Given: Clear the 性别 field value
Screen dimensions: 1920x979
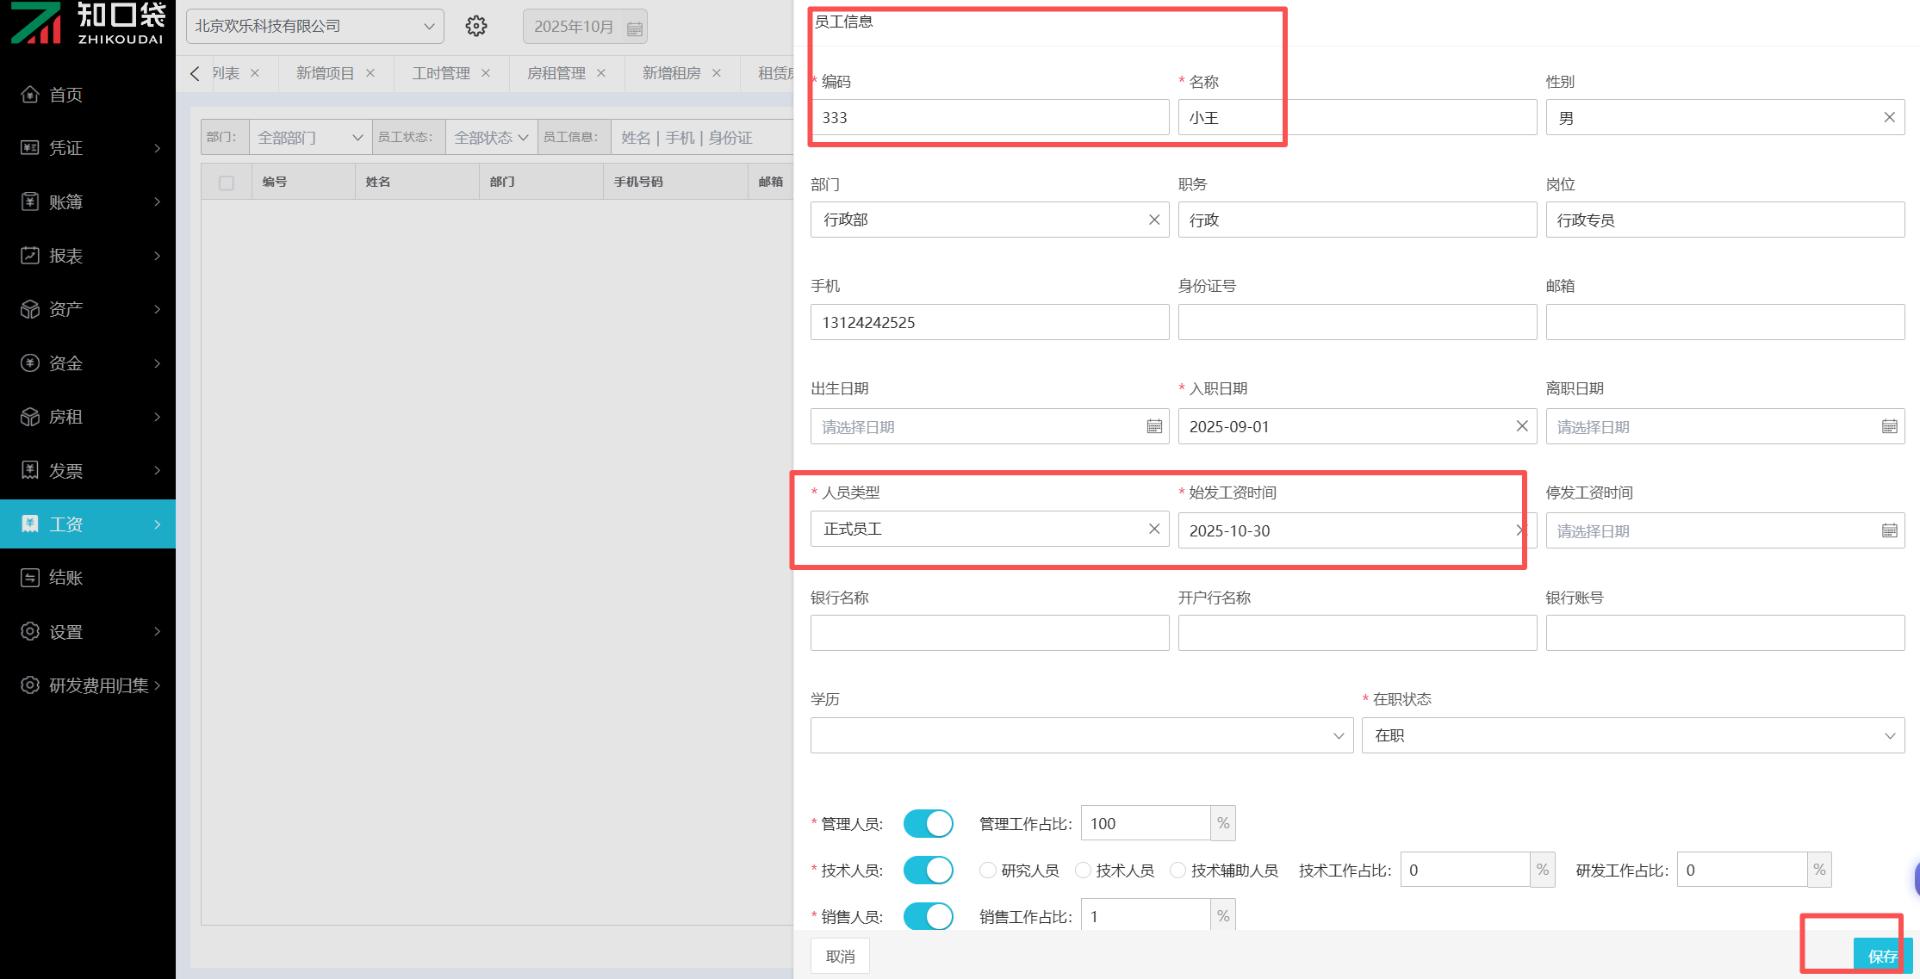Looking at the screenshot, I should (x=1889, y=118).
